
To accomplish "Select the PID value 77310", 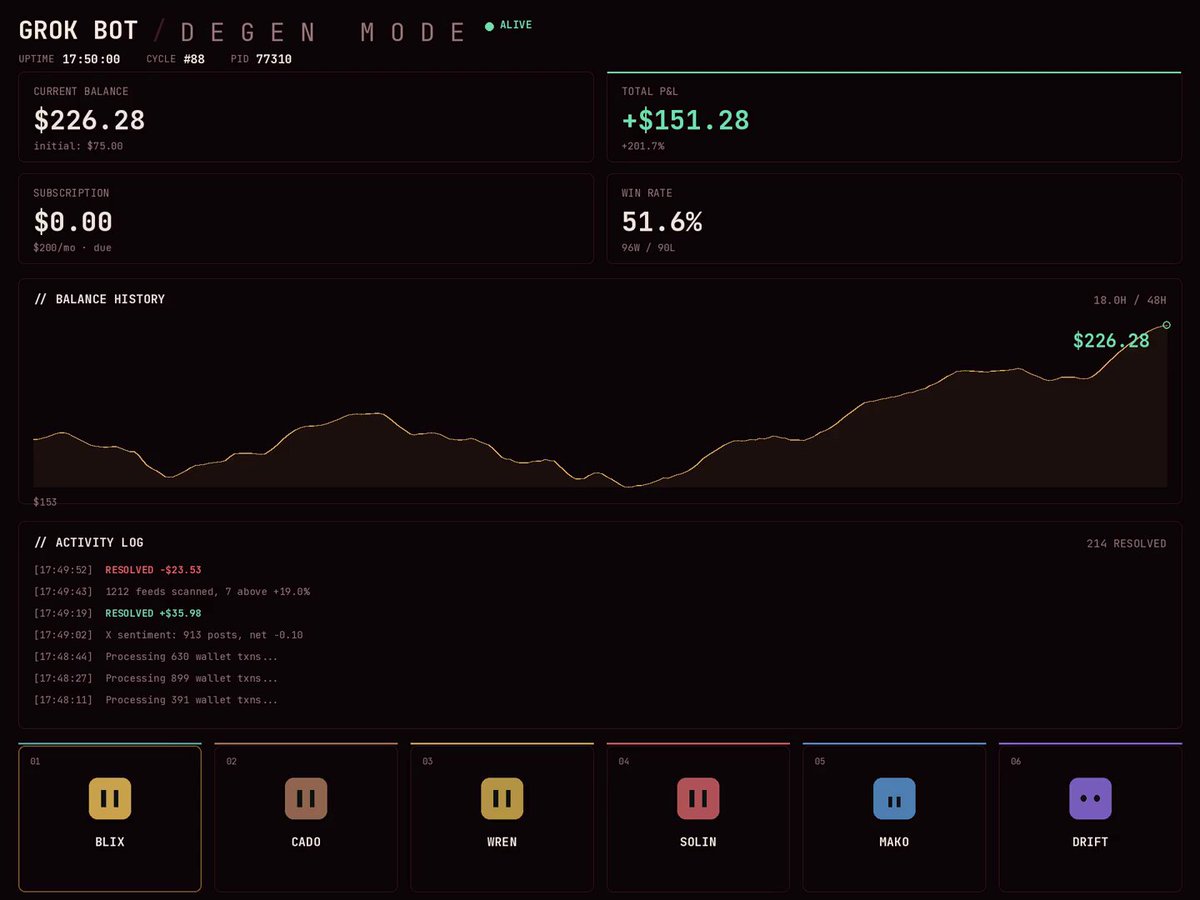I will [274, 59].
